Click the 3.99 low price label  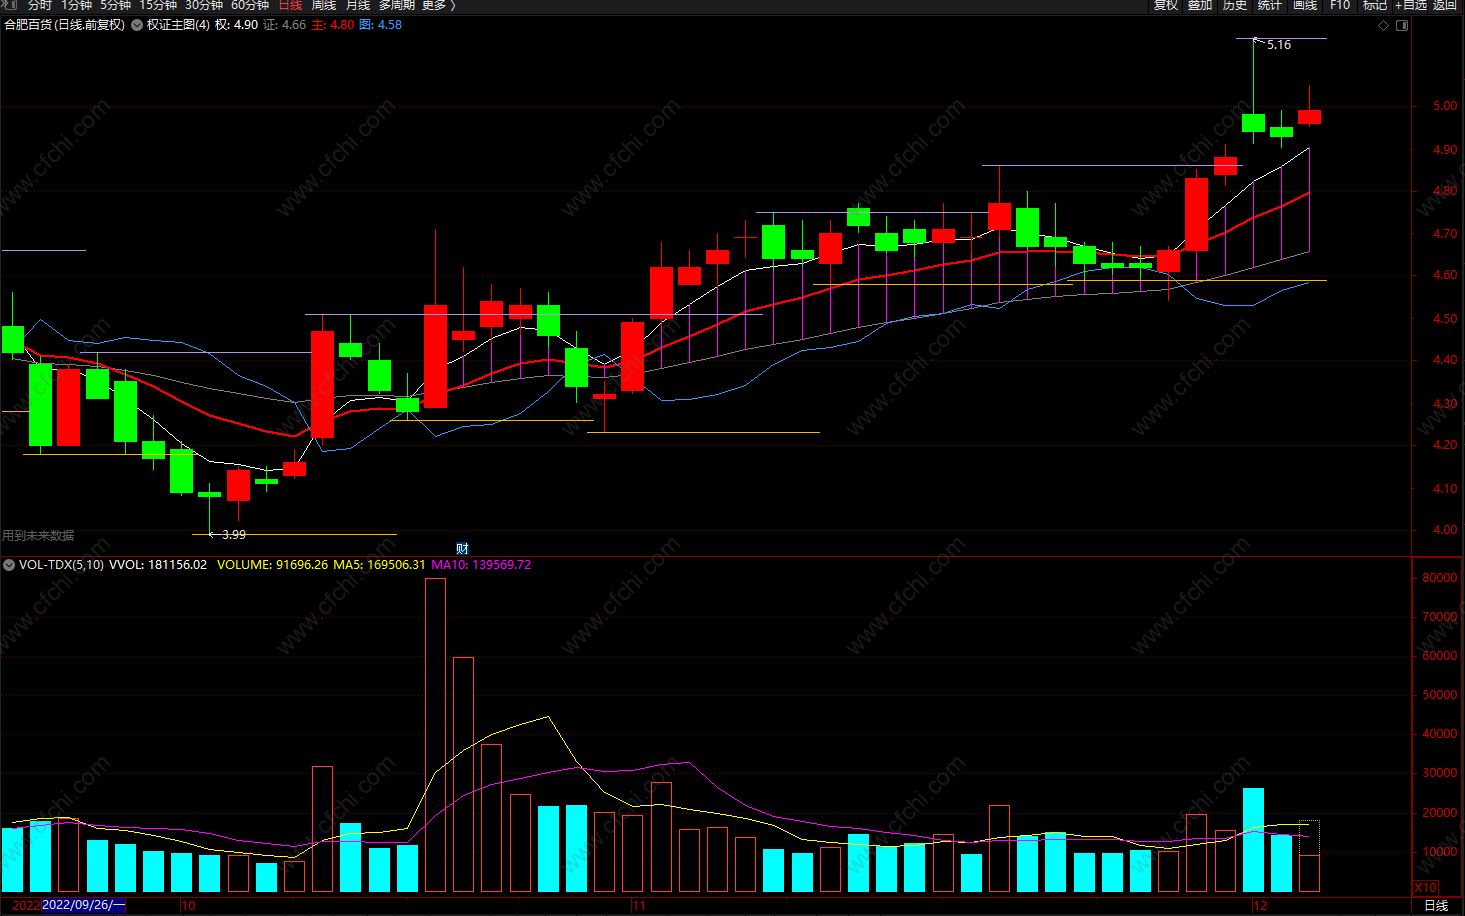pos(234,535)
